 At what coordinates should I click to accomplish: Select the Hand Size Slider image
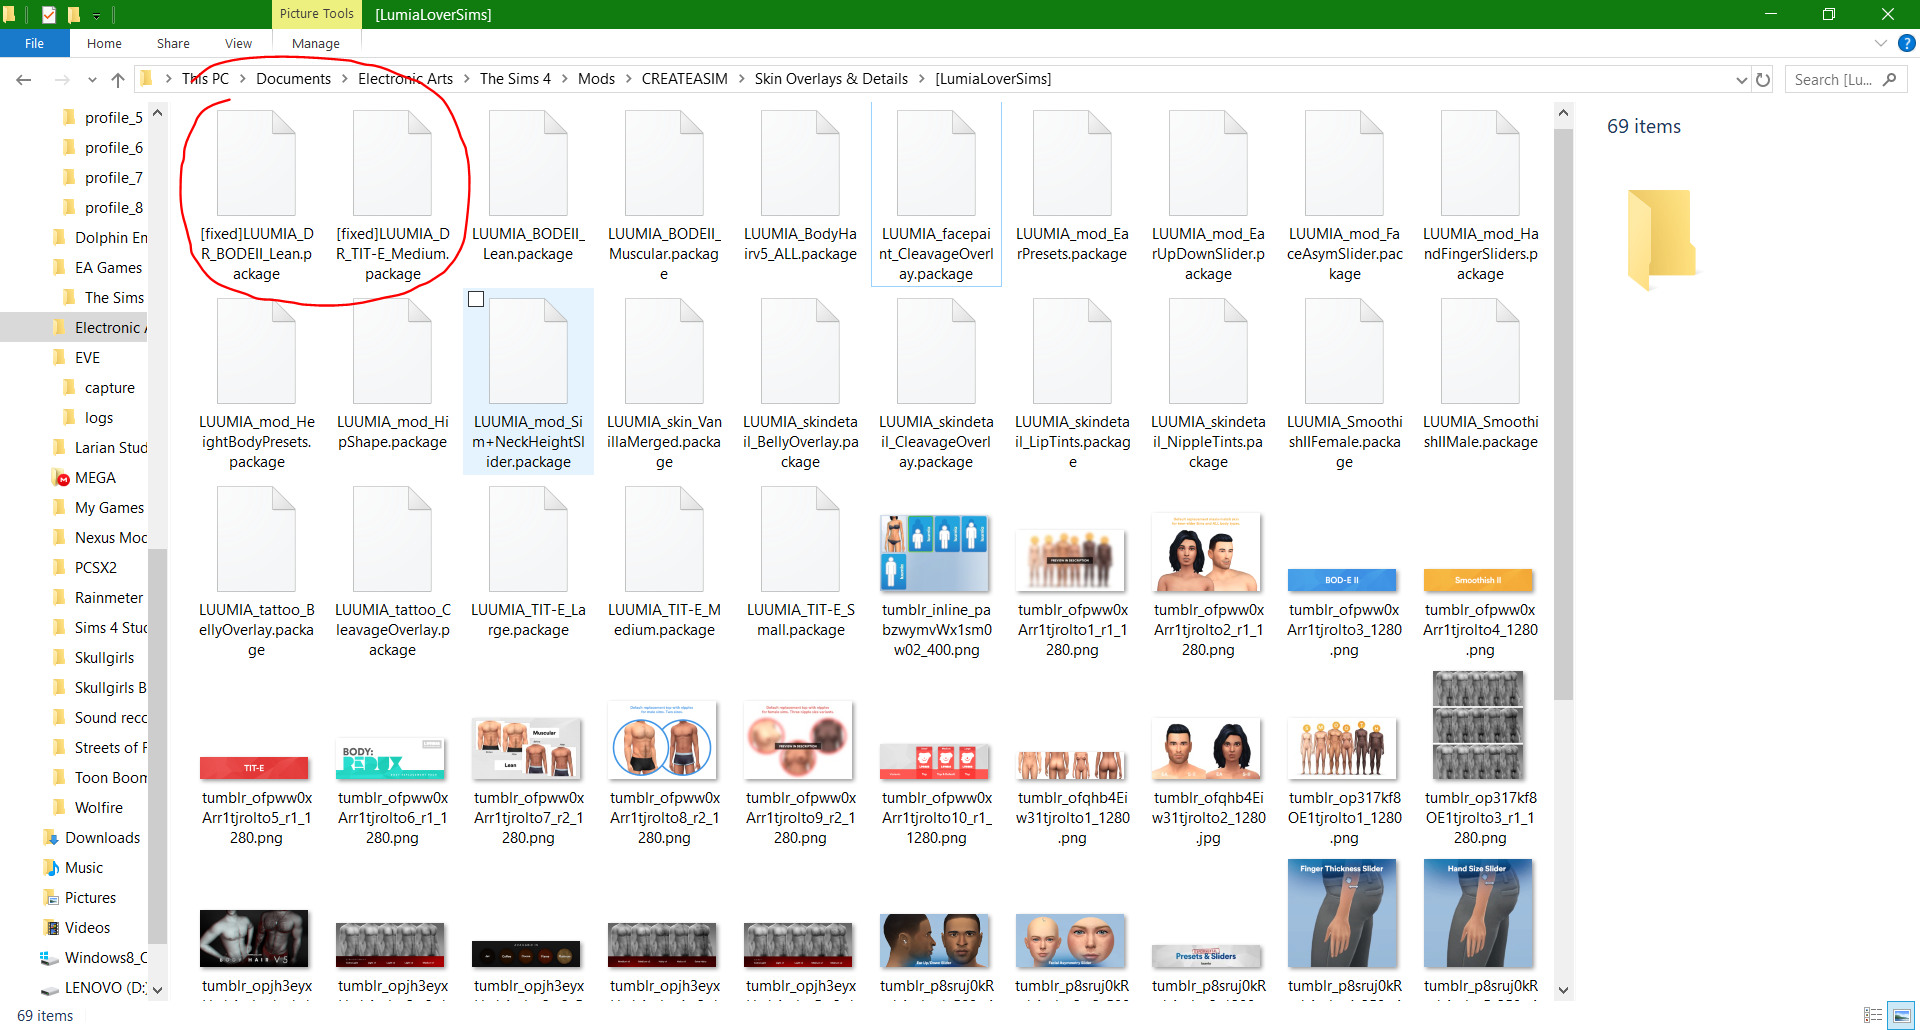[x=1478, y=914]
